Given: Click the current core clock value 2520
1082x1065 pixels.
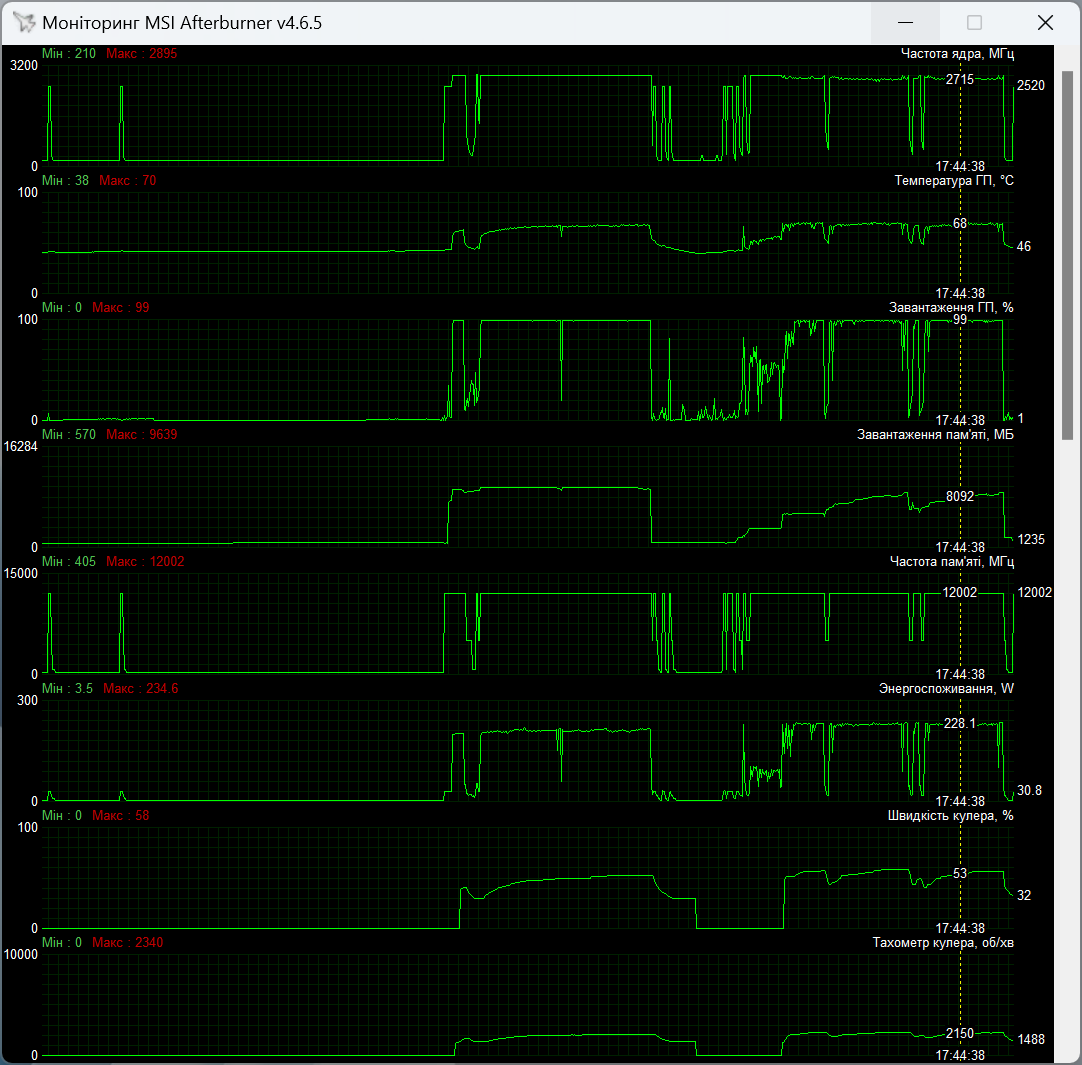Looking at the screenshot, I should (x=1031, y=86).
